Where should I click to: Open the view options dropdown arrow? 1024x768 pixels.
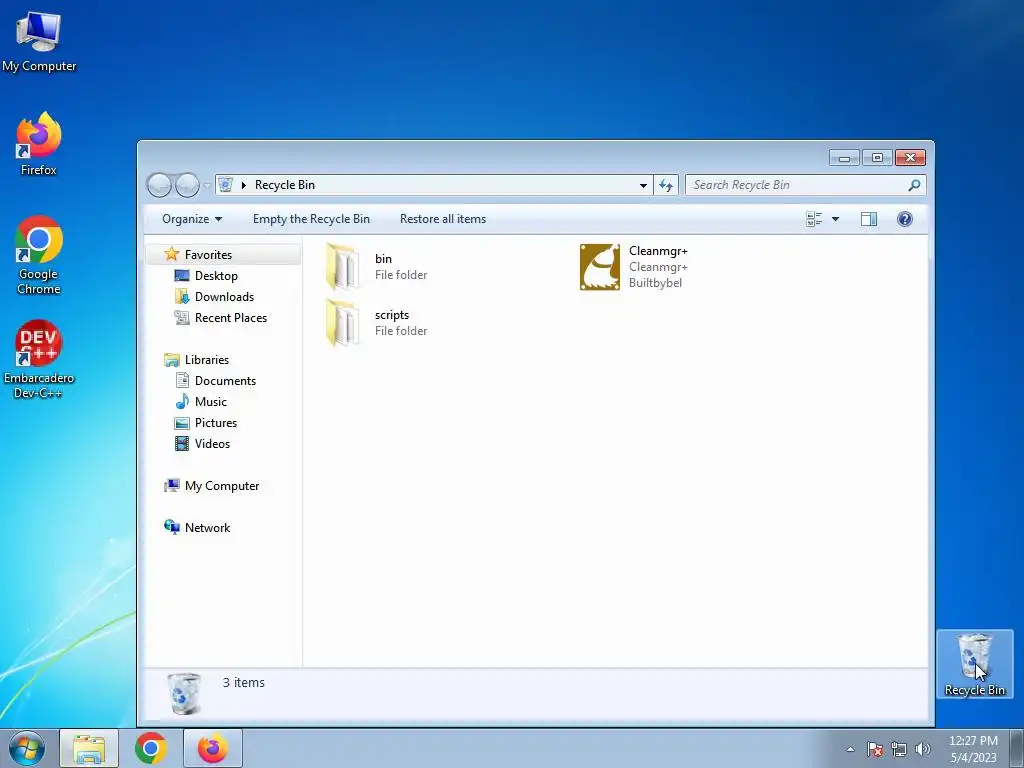coord(835,219)
